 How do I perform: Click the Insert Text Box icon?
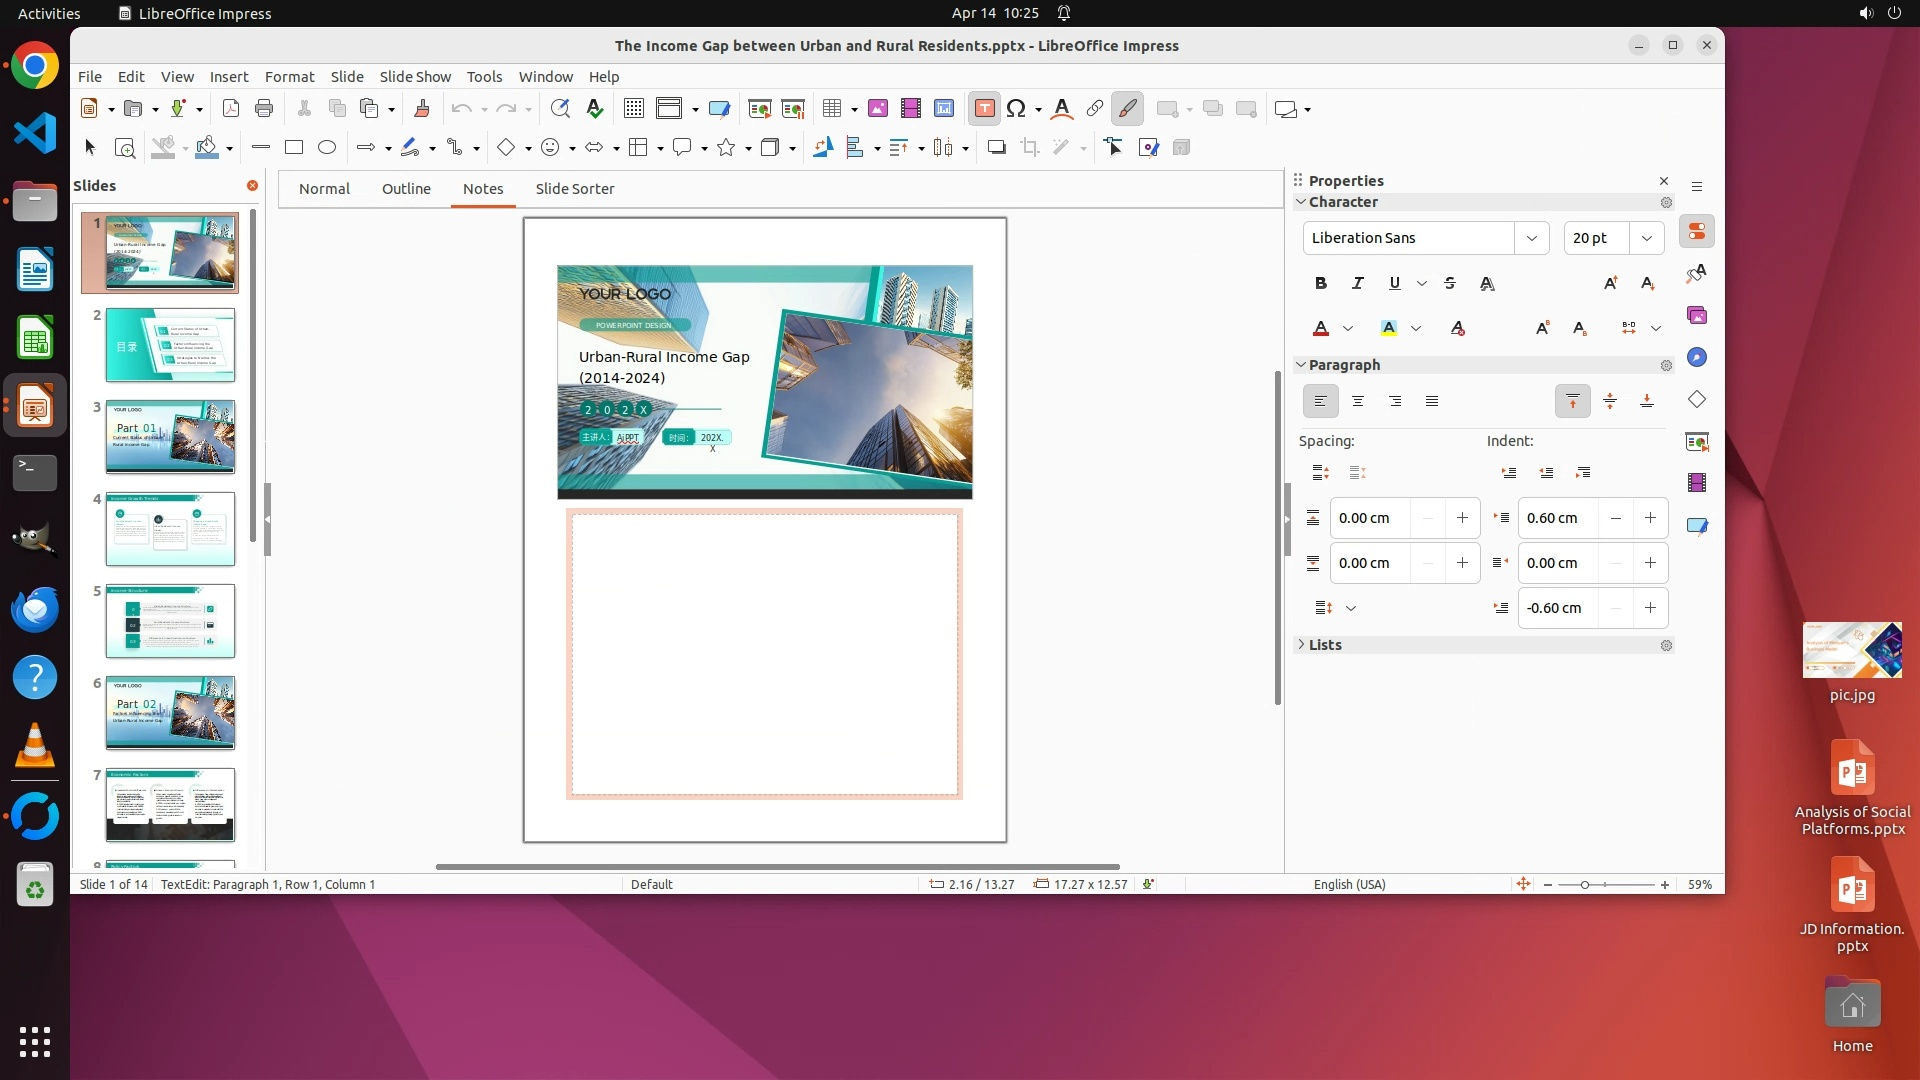click(x=984, y=109)
